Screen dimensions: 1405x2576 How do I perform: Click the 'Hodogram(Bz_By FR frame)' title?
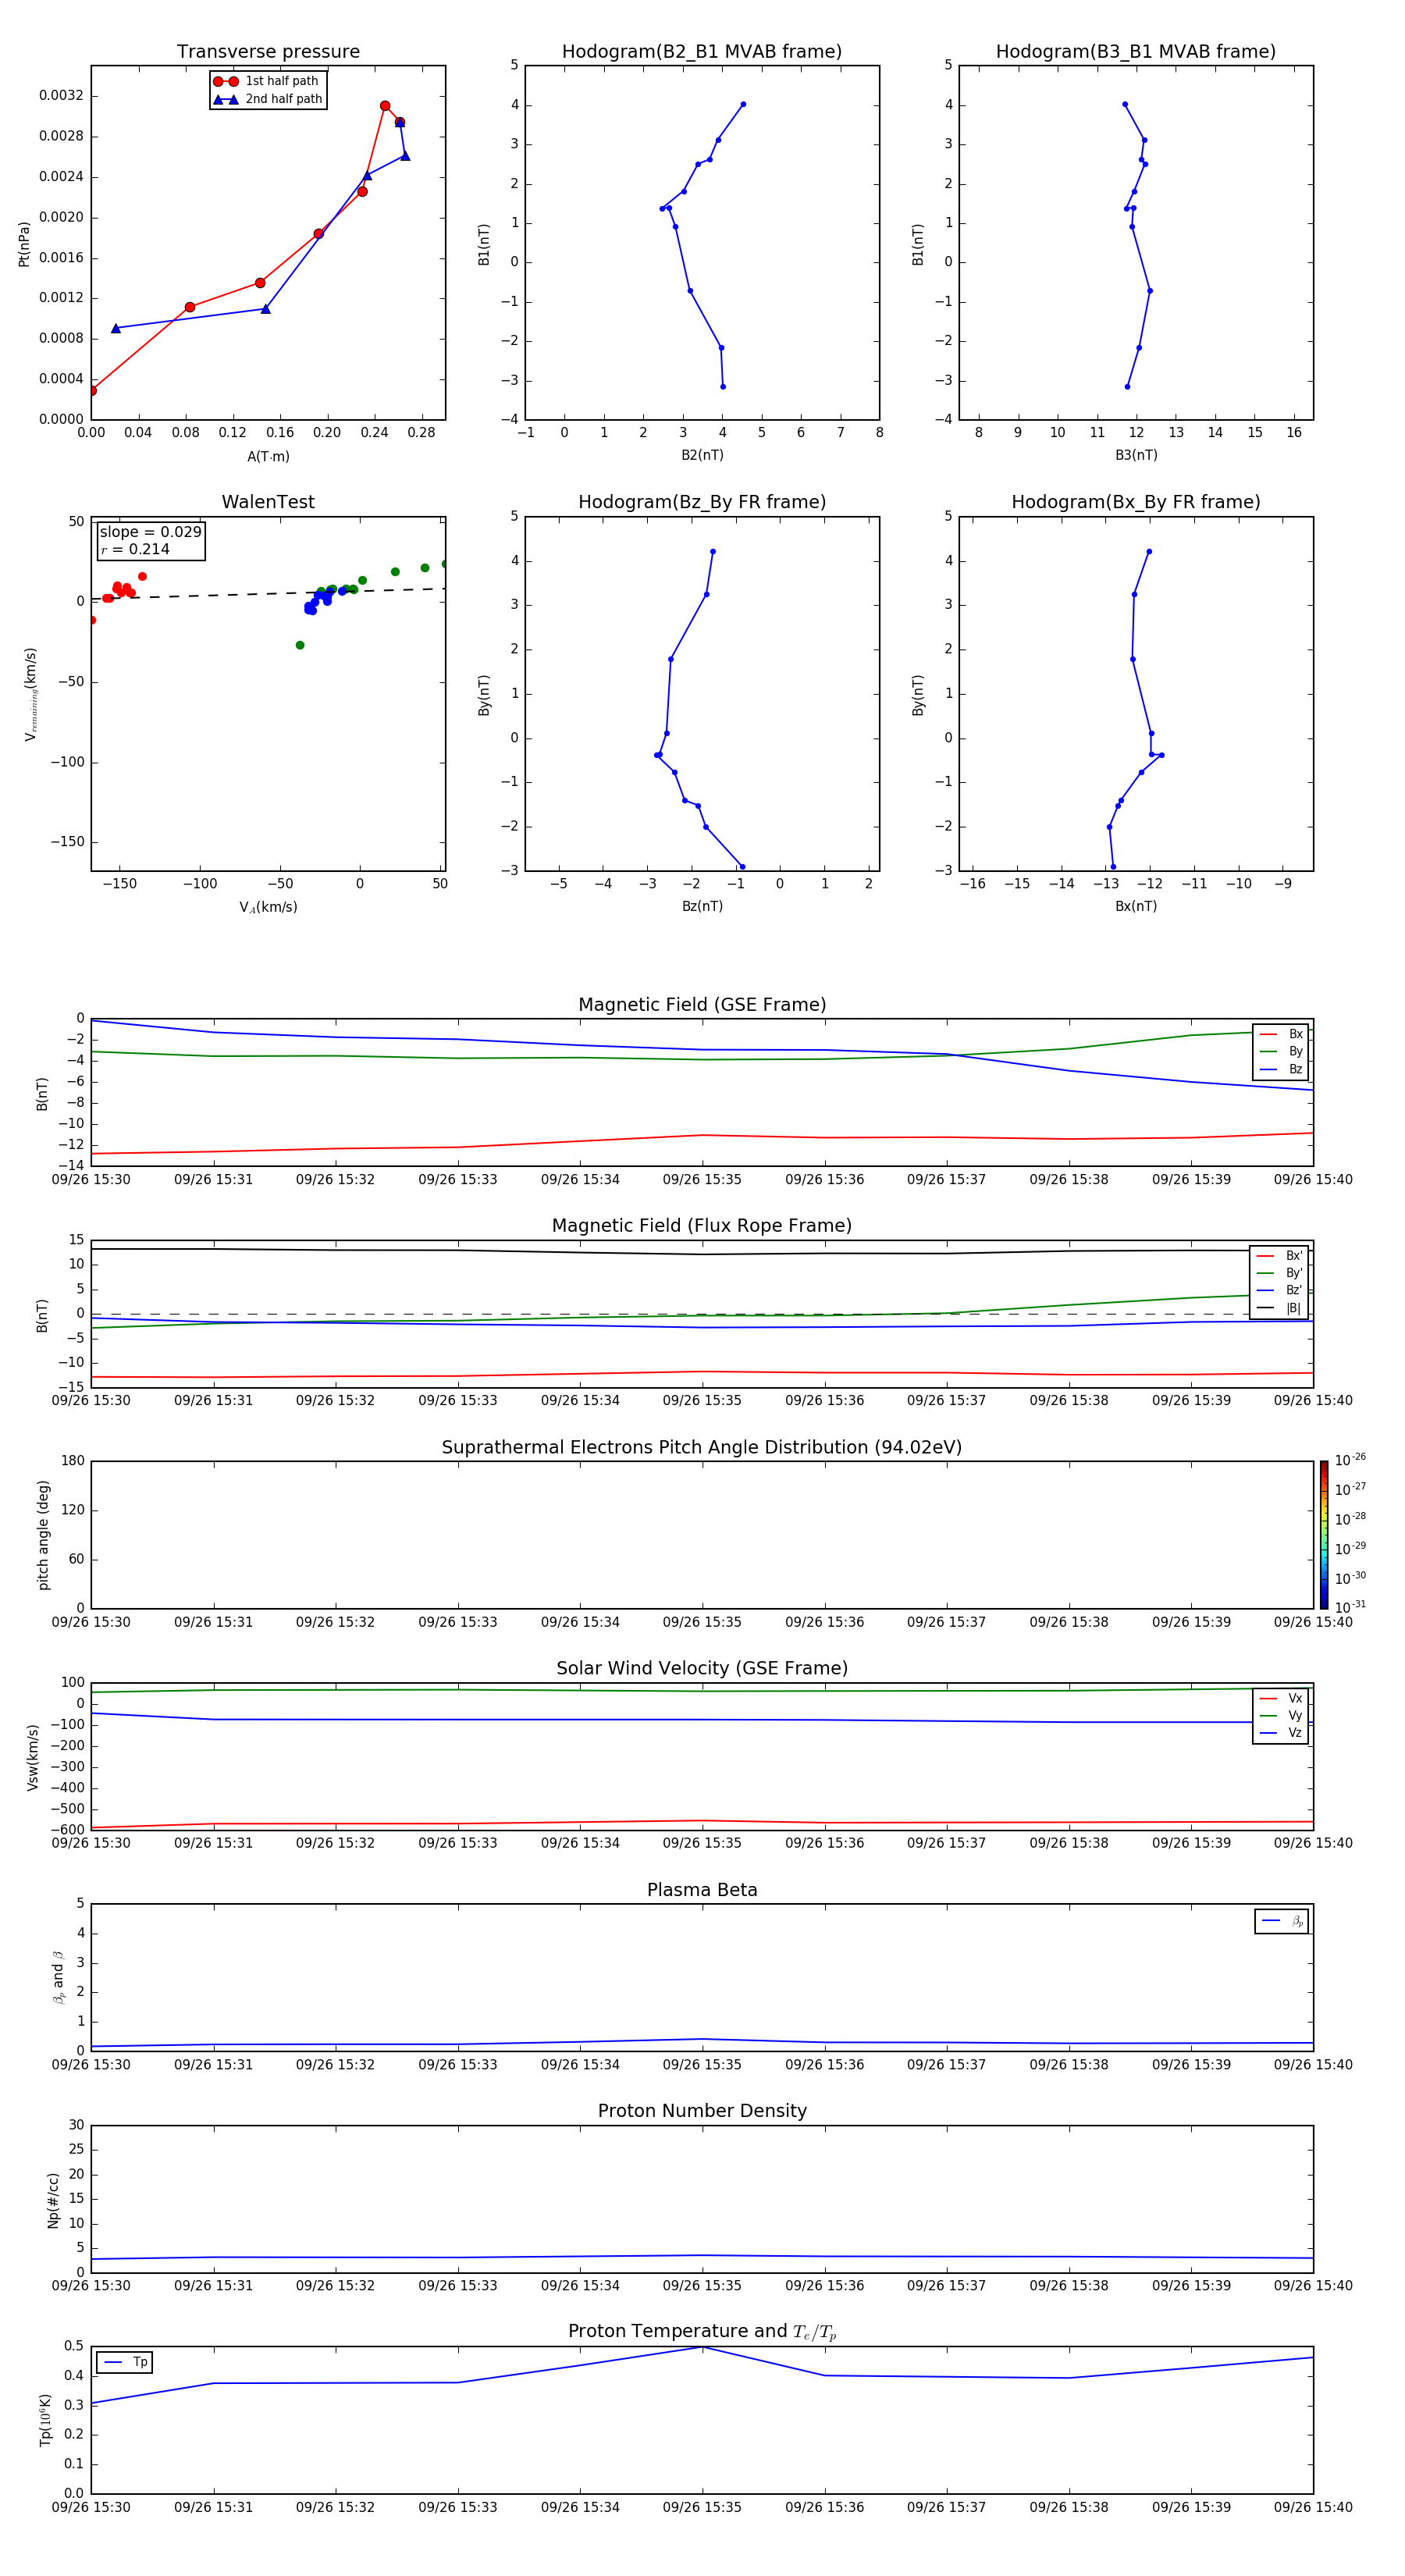[702, 502]
